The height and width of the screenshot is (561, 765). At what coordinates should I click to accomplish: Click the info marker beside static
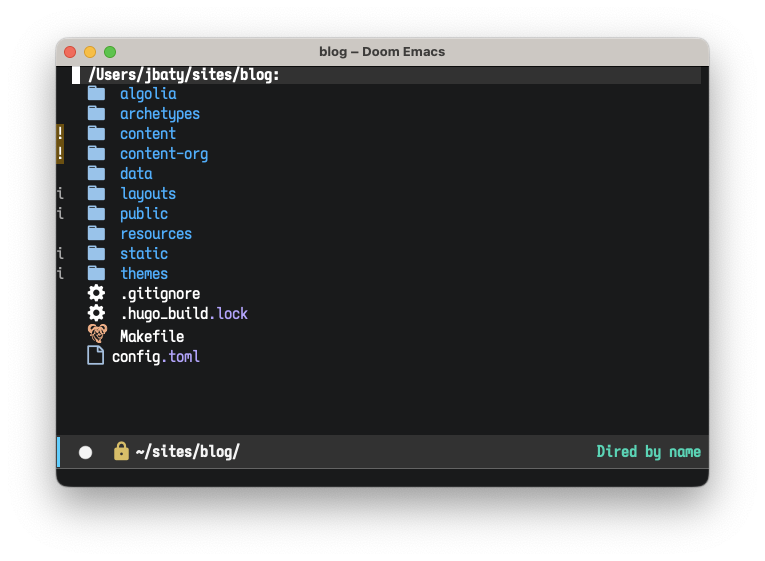[60, 253]
